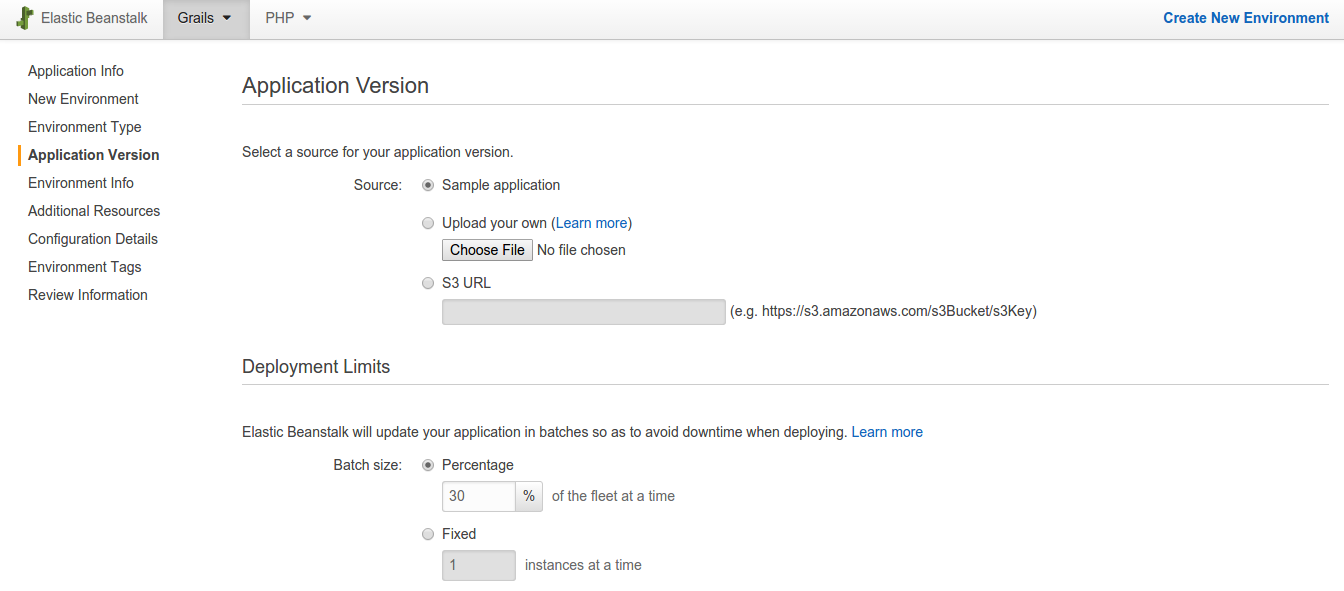Open Learn more link for uploading

tap(592, 223)
